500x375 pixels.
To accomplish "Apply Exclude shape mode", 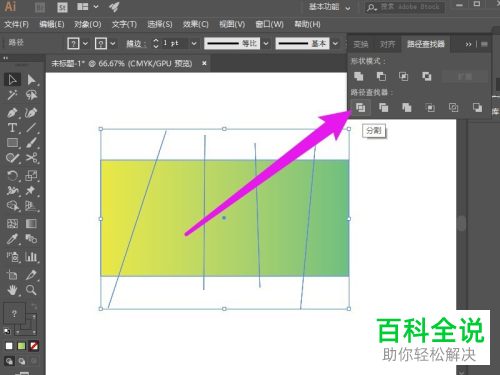I will click(427, 76).
